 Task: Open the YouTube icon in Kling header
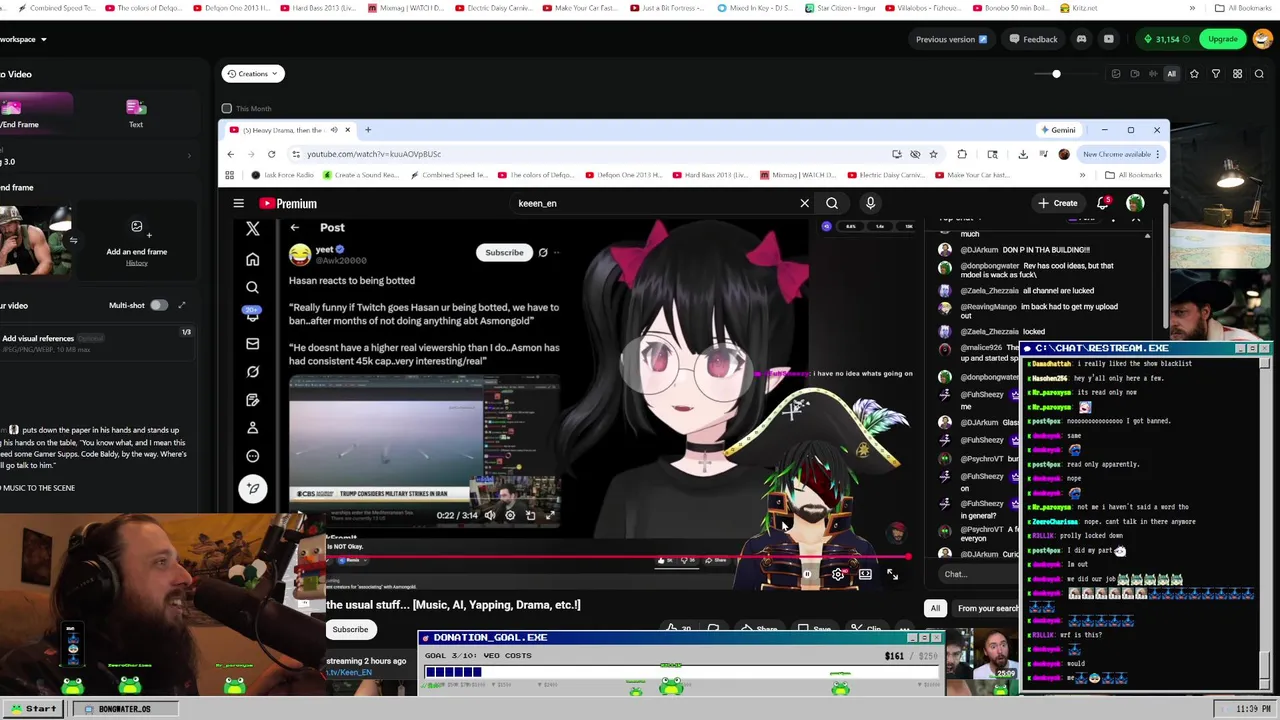click(1108, 39)
